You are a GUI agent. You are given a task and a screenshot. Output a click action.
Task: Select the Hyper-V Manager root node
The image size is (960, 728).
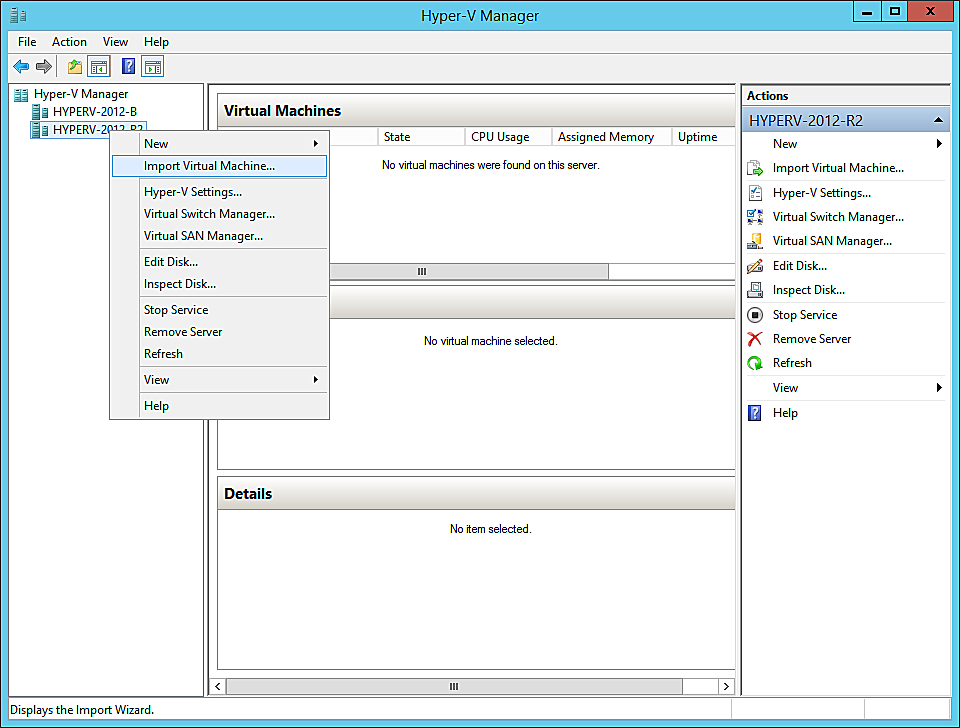[x=81, y=94]
